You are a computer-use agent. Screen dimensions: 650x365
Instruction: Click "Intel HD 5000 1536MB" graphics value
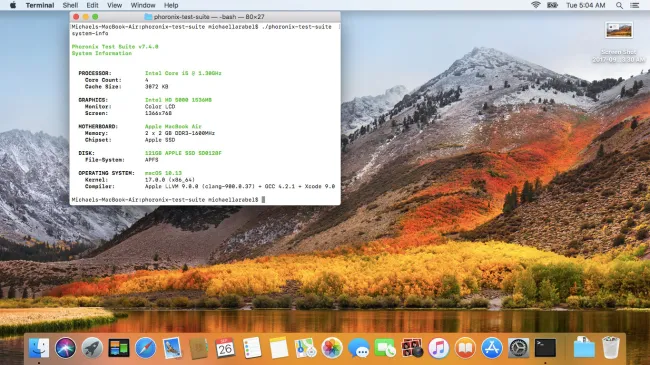(x=178, y=100)
